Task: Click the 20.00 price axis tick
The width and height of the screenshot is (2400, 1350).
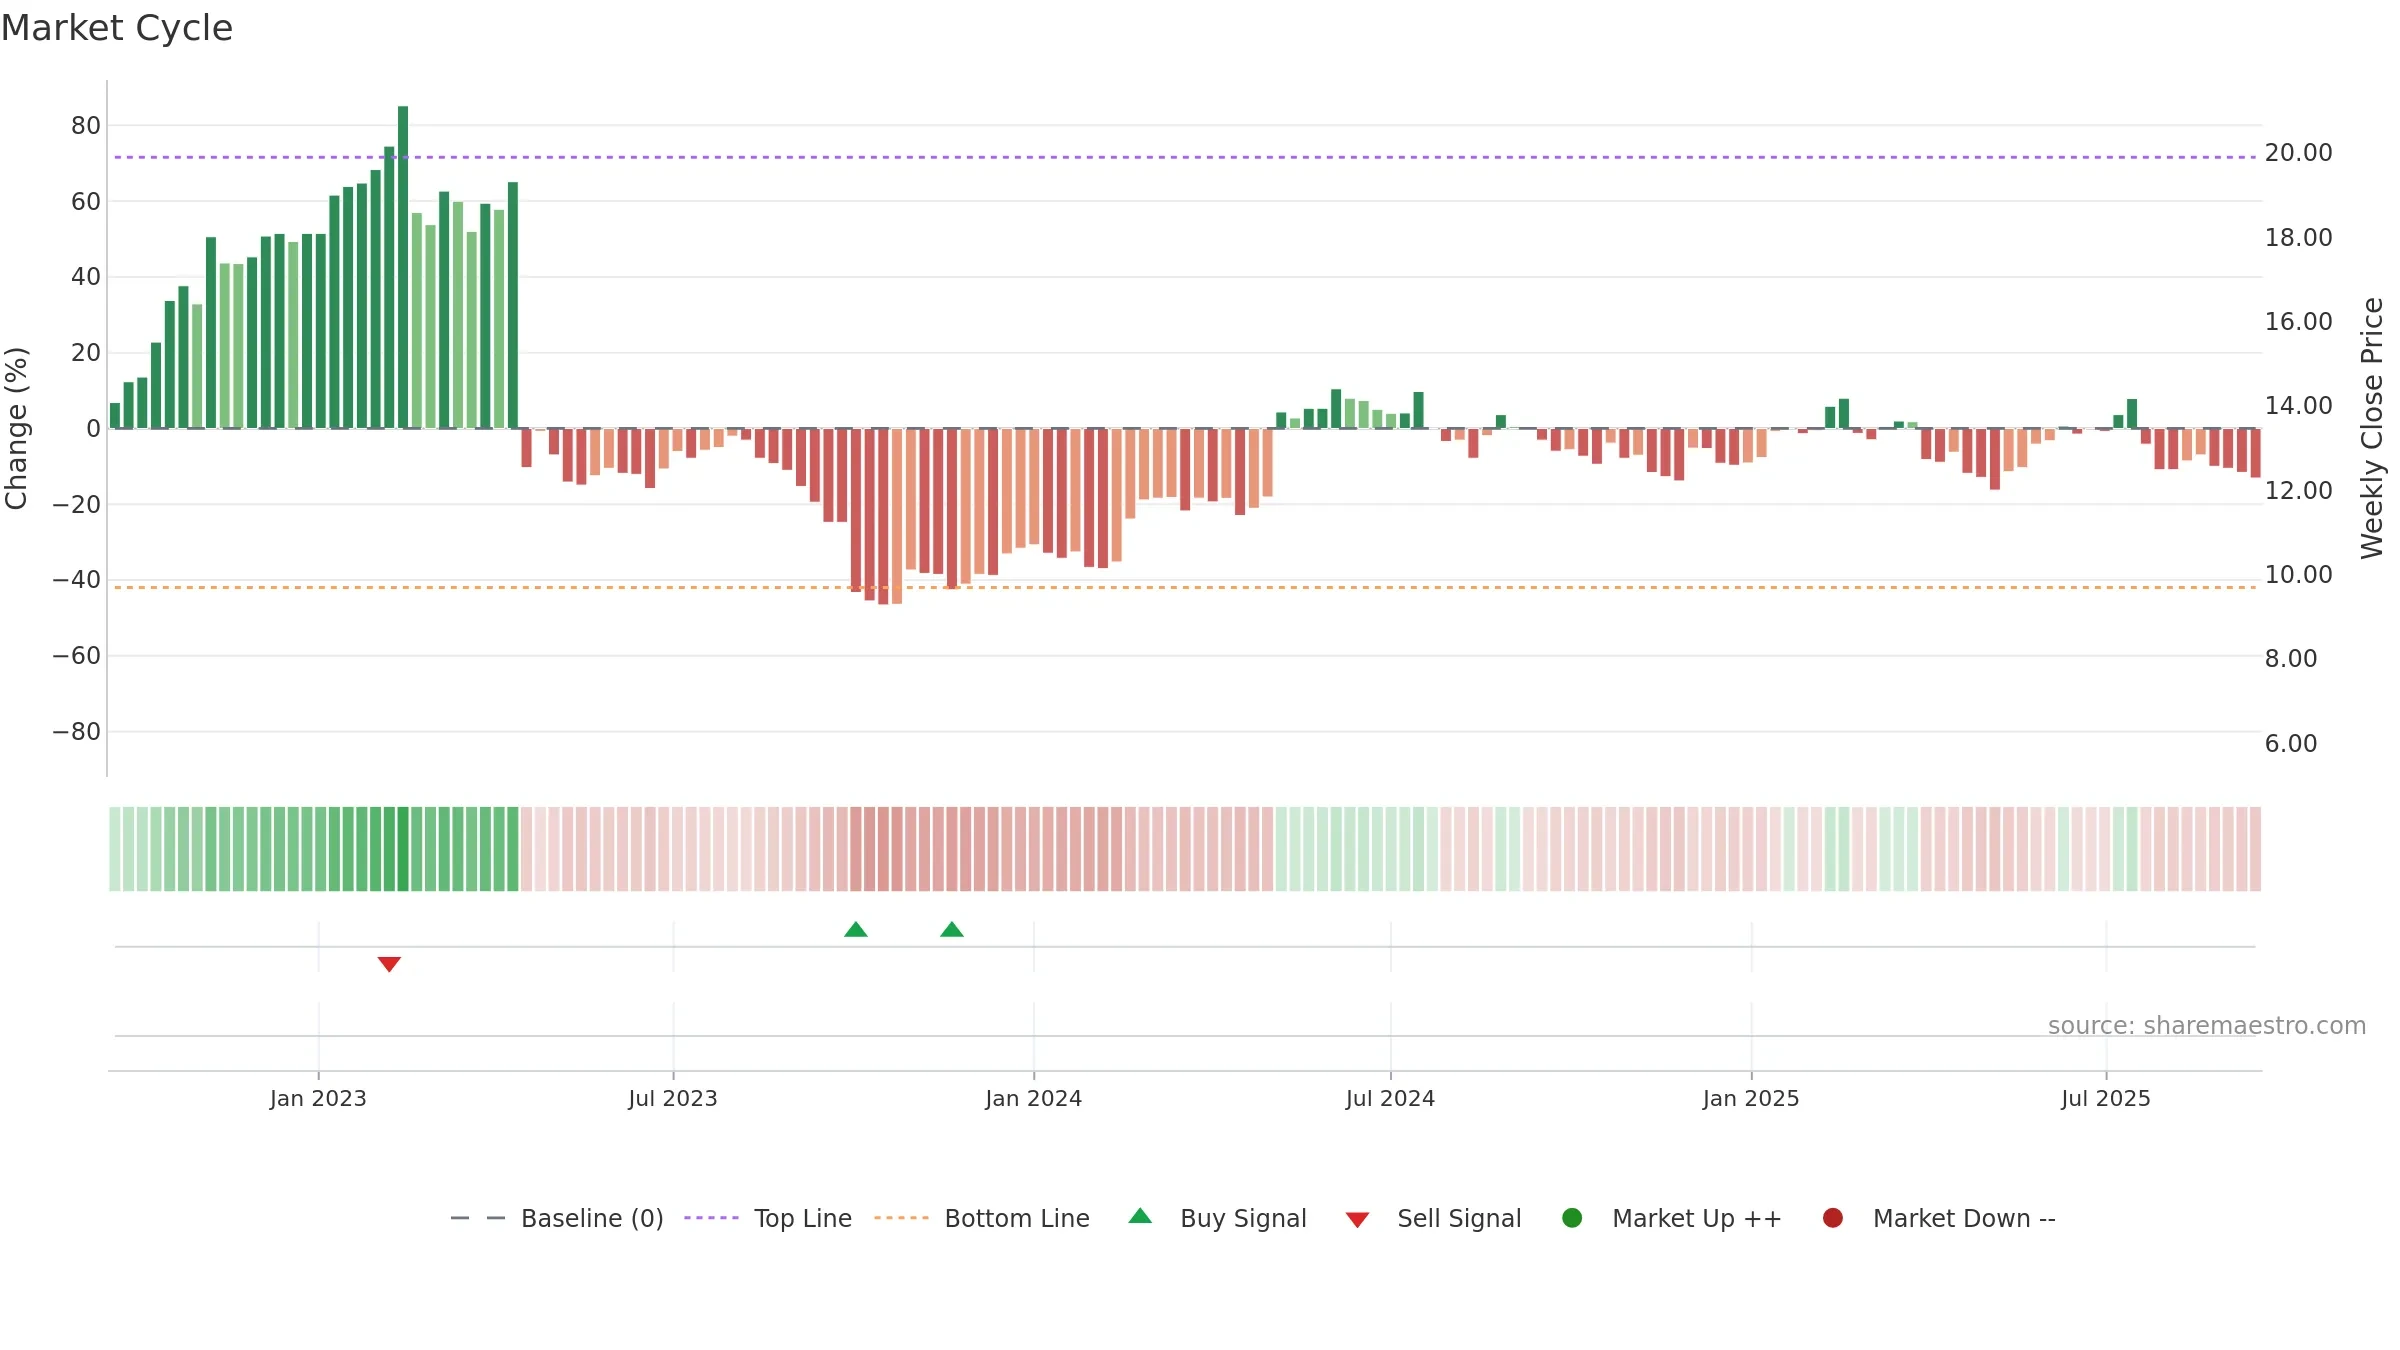Action: [2298, 152]
